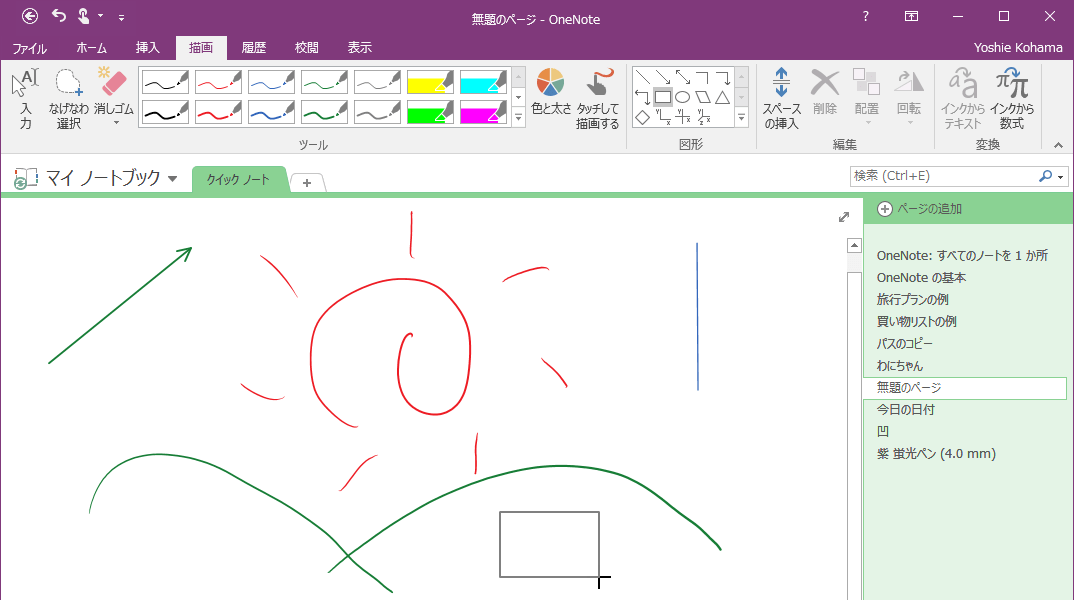Expand the shapes gallery
This screenshot has height=600, width=1074.
click(742, 118)
